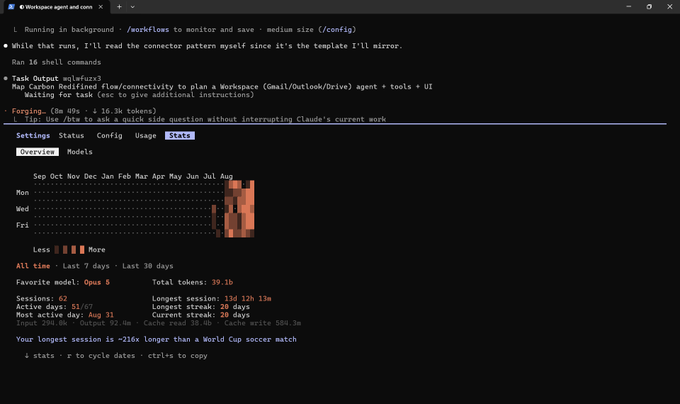680x404 pixels.
Task: Click the World Cup soccer match fun fact
Action: pos(156,339)
